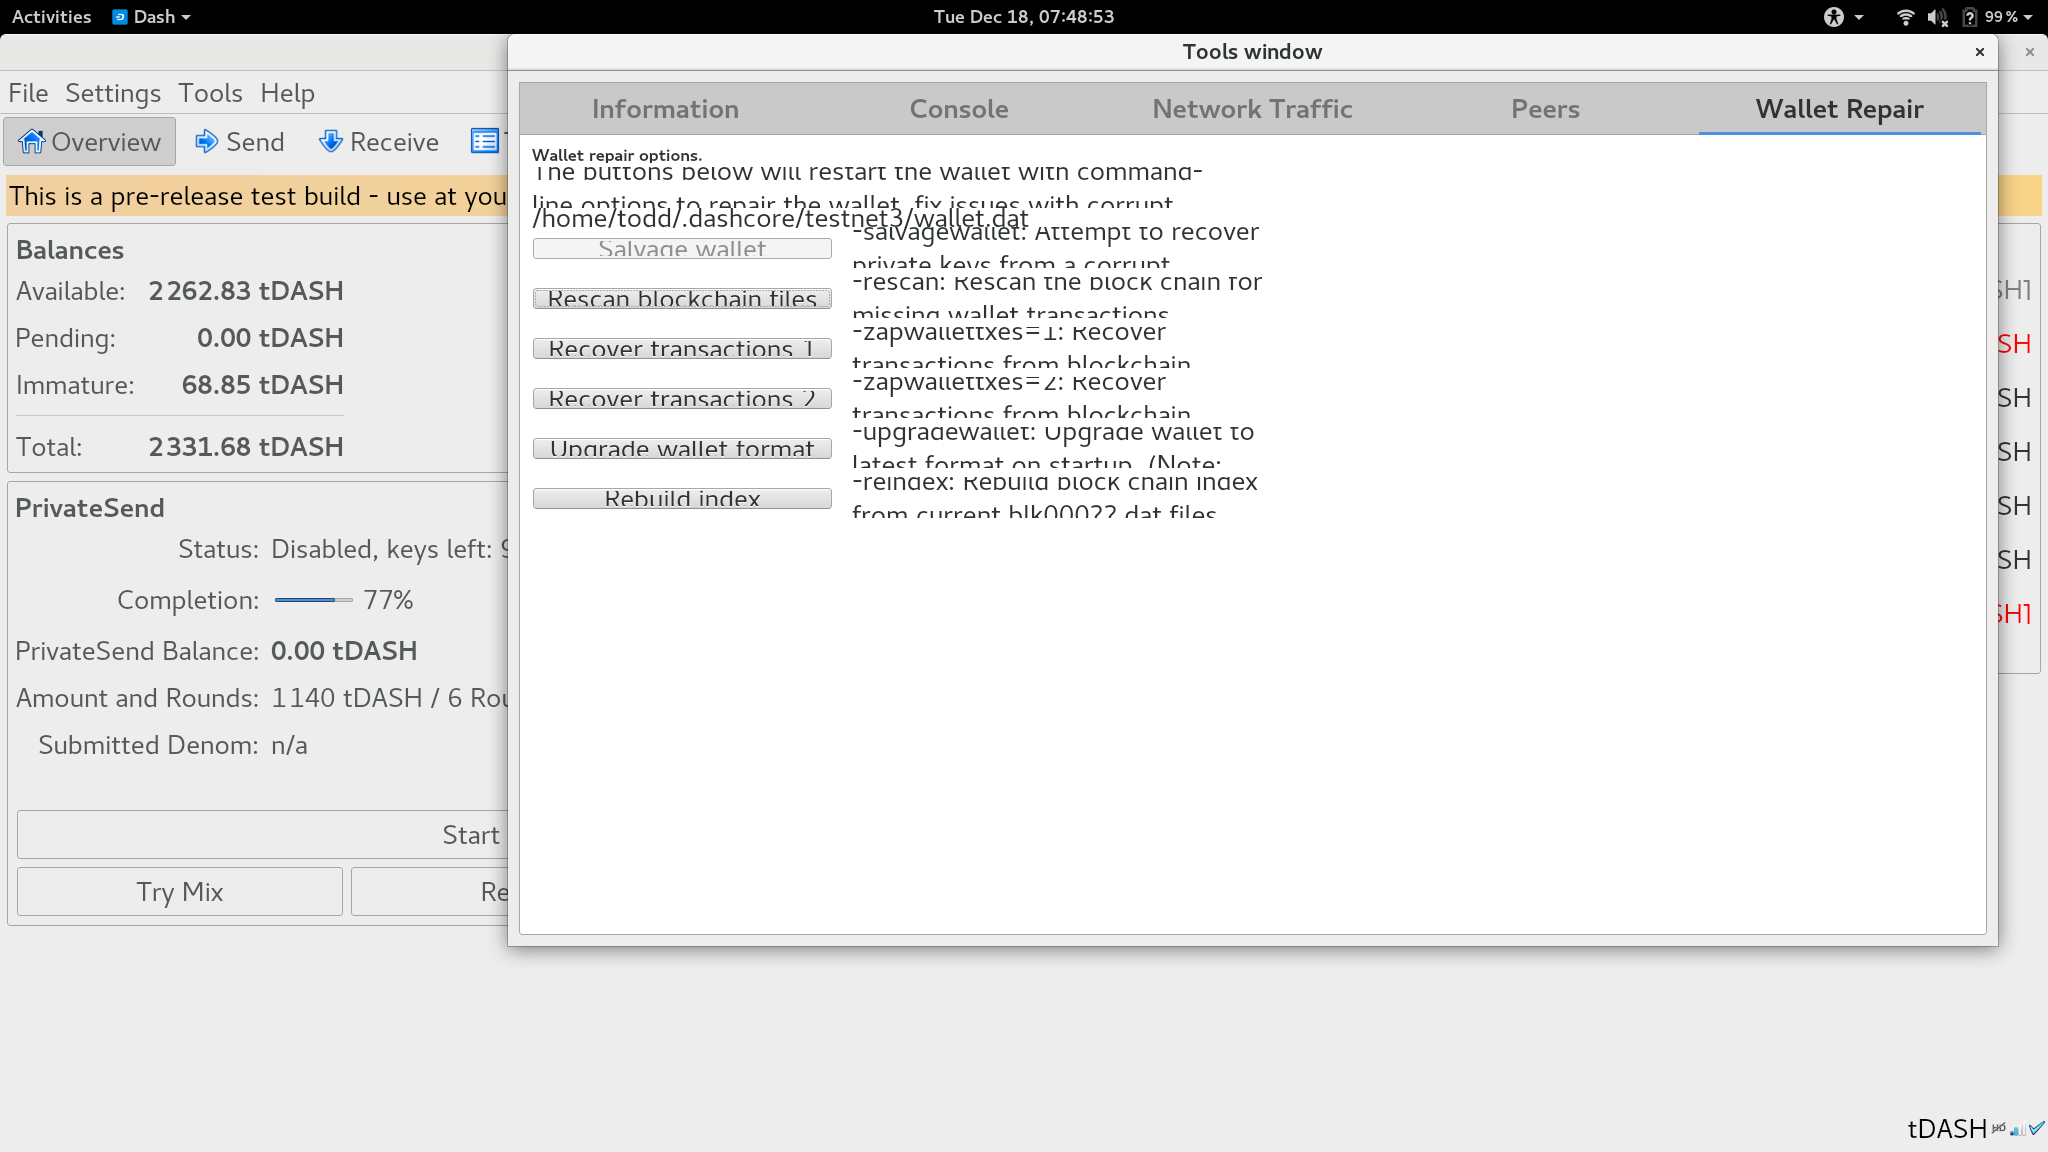Click the Dash logo in the top bar

(x=120, y=16)
